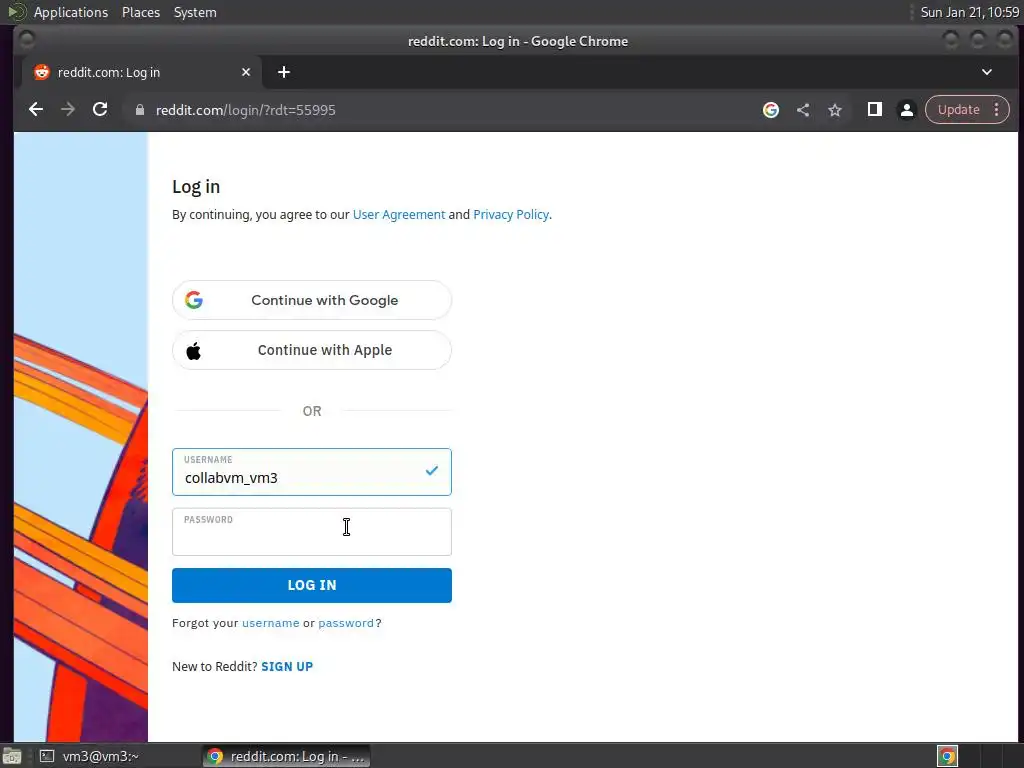Click the Username field with collabvm_vm3
The height and width of the screenshot is (768, 1024).
tap(312, 472)
